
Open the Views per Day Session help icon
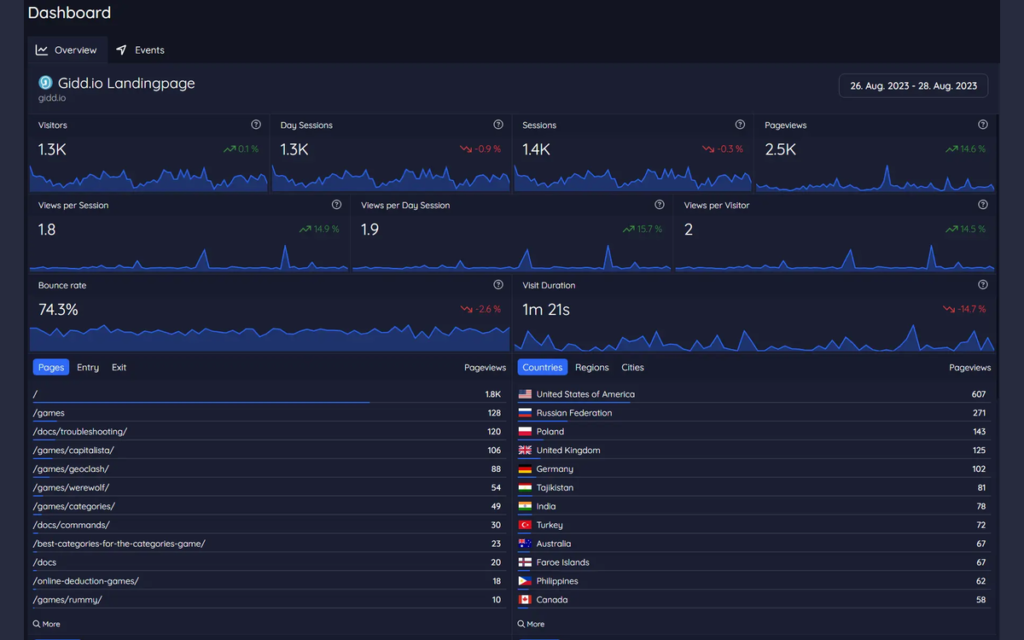[660, 205]
